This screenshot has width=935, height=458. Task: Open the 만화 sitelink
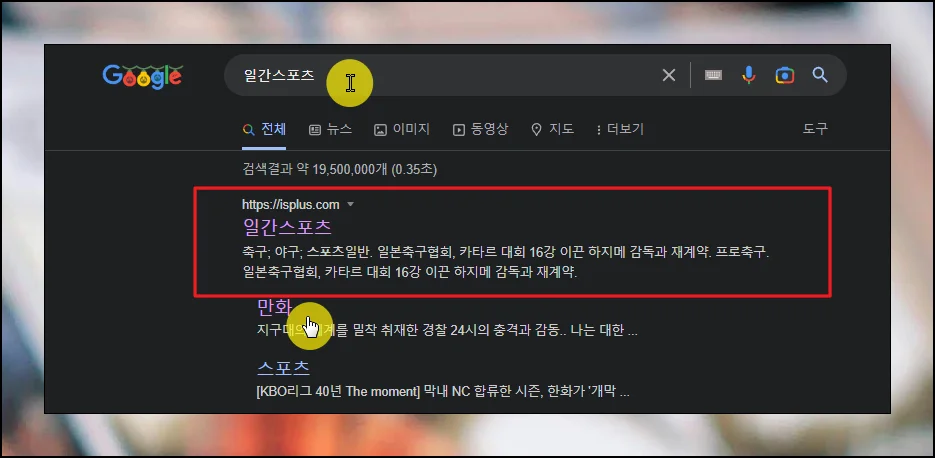(x=274, y=308)
